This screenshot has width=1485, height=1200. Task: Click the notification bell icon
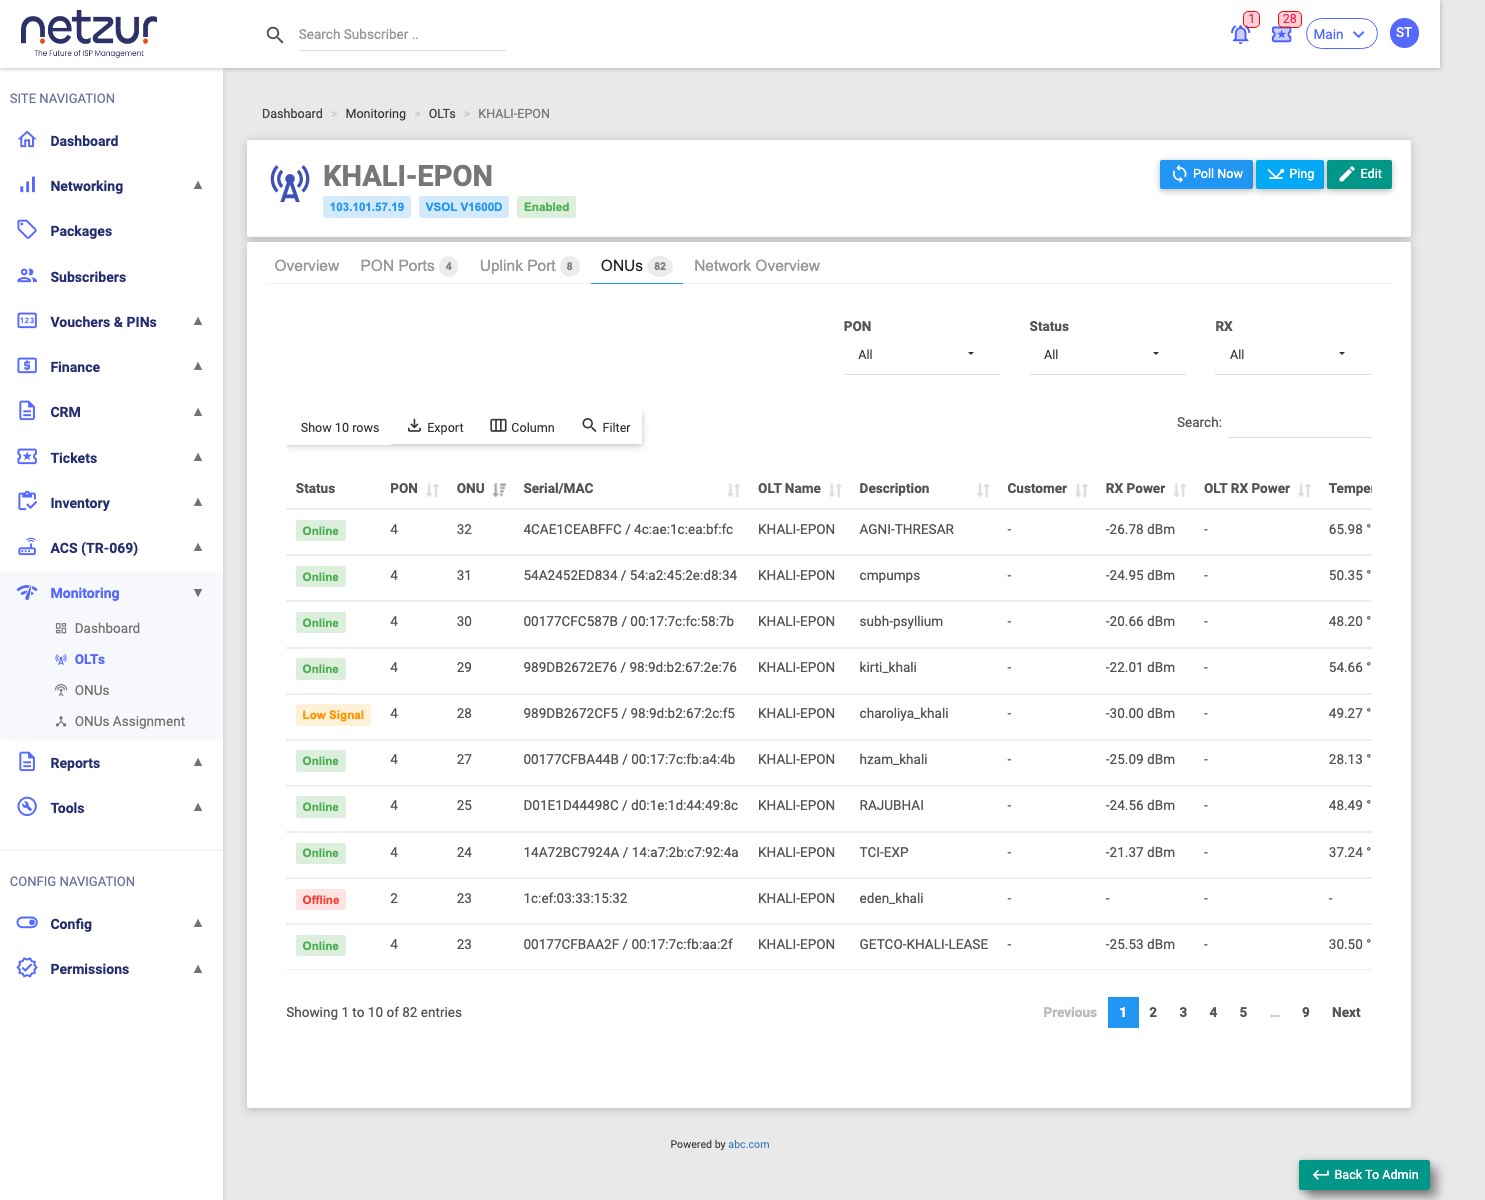(1240, 34)
